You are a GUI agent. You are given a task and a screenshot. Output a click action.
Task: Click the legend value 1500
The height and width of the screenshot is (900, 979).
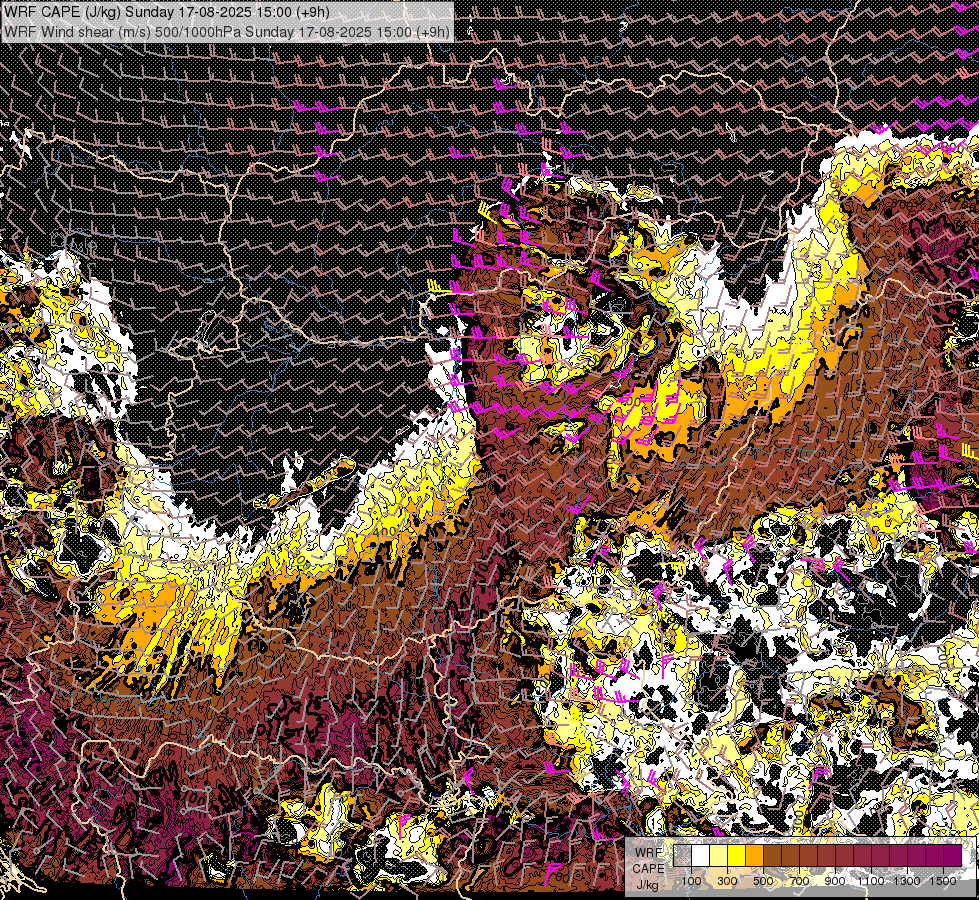(x=943, y=881)
